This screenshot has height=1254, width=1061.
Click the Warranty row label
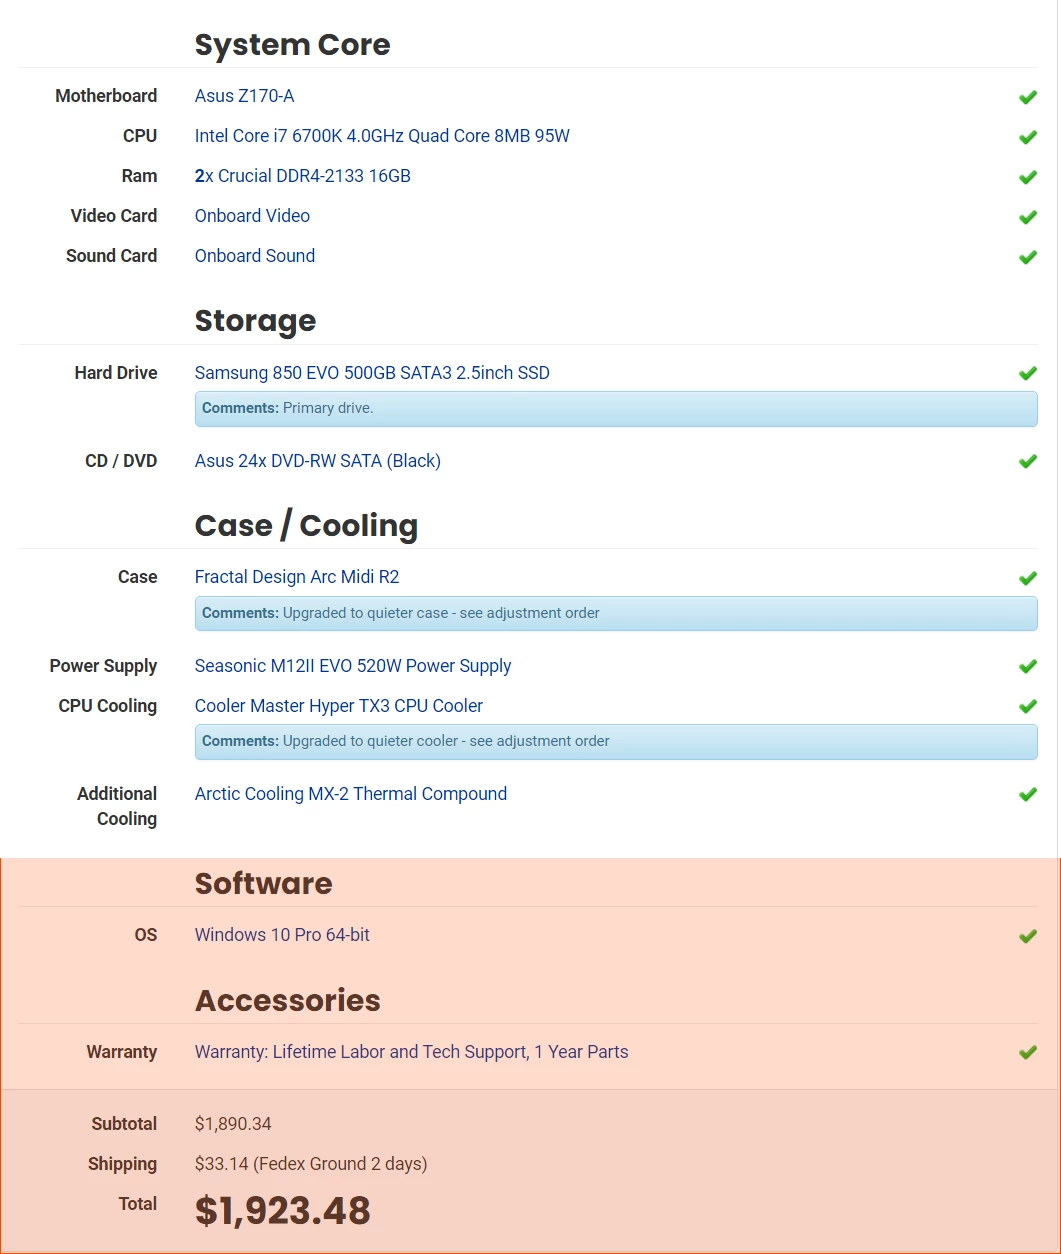pyautogui.click(x=122, y=1052)
